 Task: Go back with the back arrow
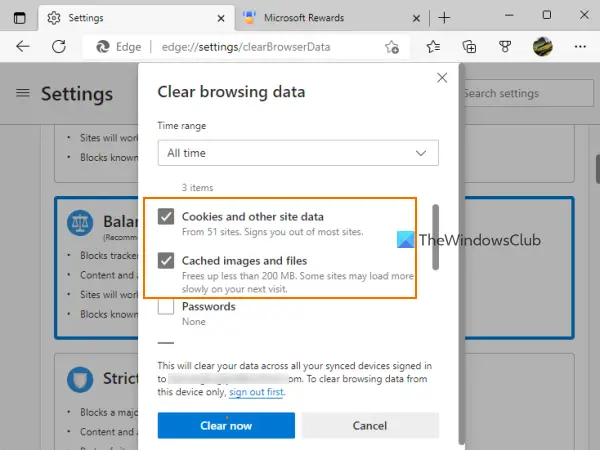click(x=23, y=47)
